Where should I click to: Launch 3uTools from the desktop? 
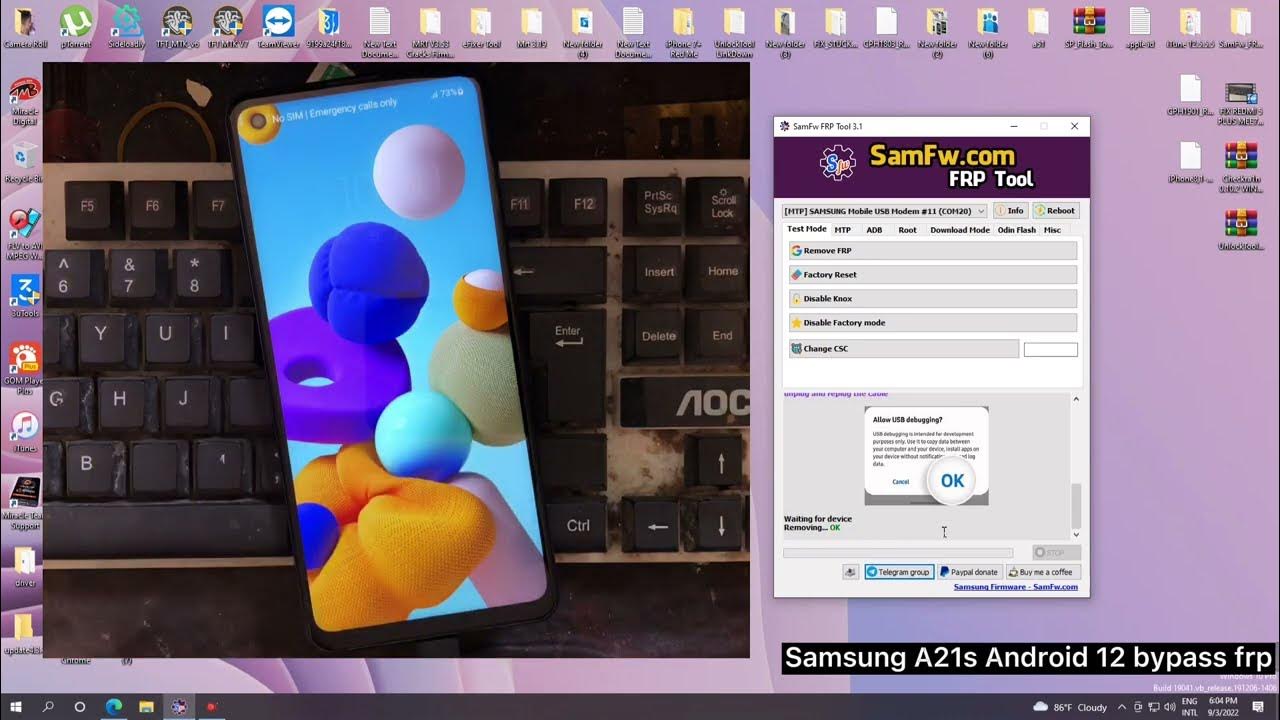point(24,298)
